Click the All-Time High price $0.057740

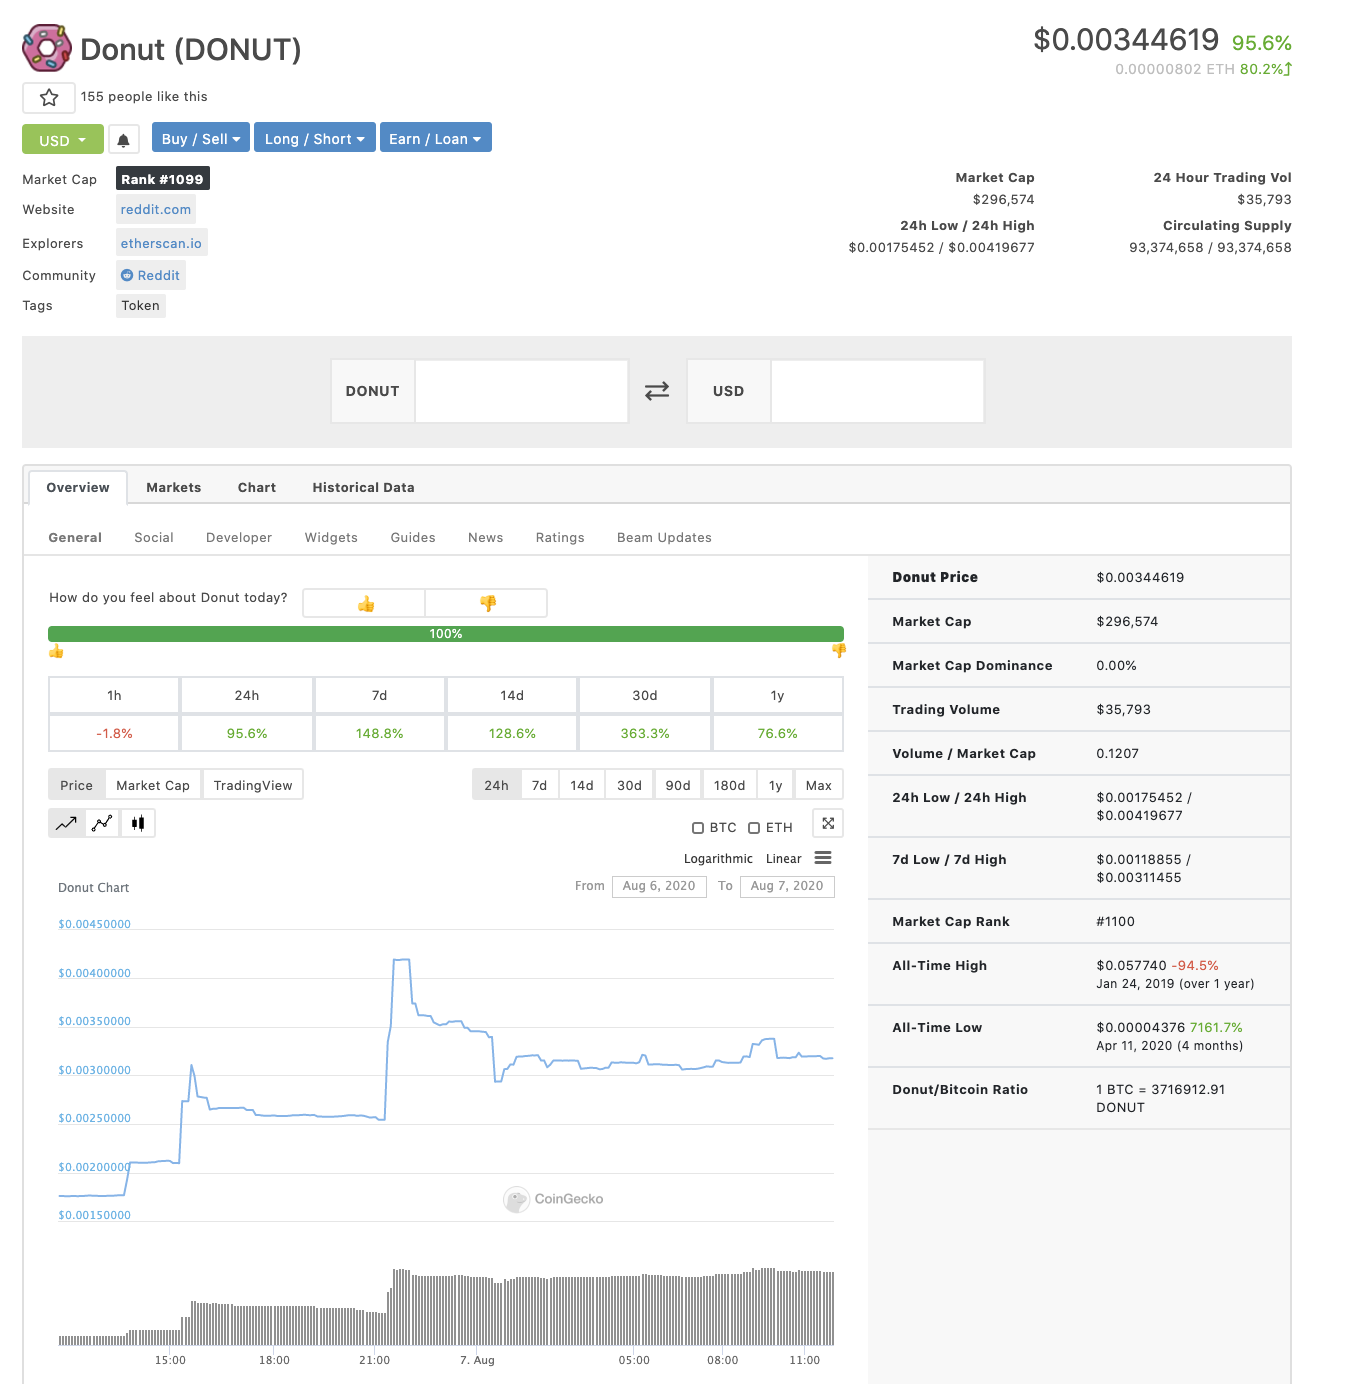[x=1131, y=965]
